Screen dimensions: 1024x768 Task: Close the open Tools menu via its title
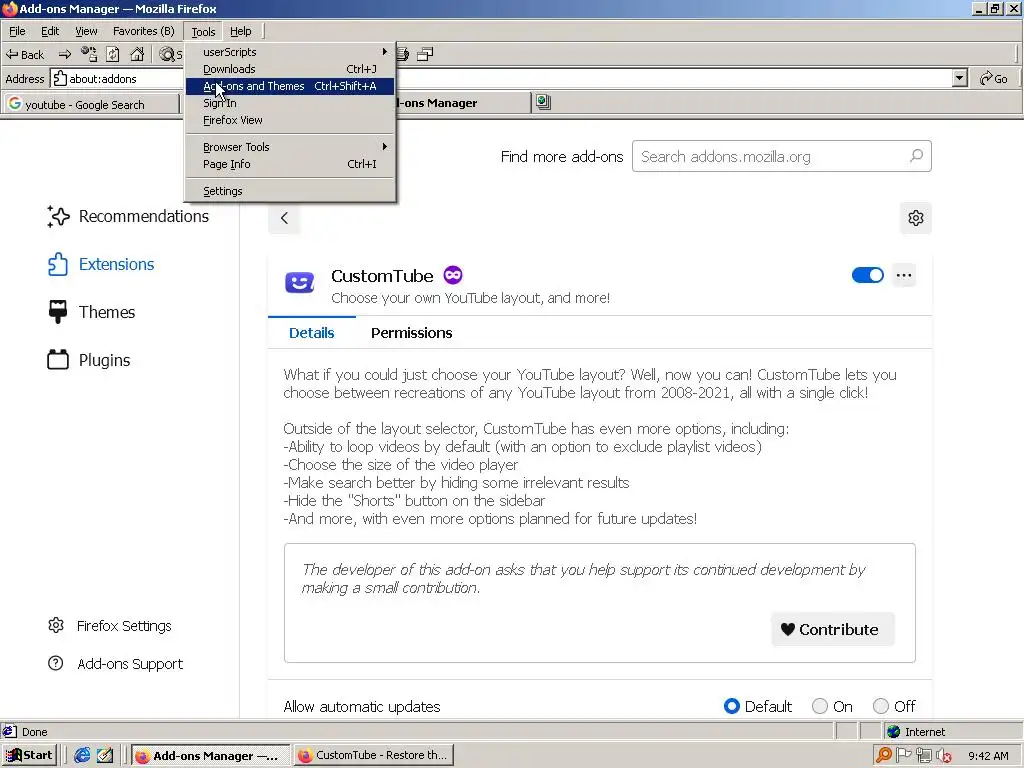[203, 31]
